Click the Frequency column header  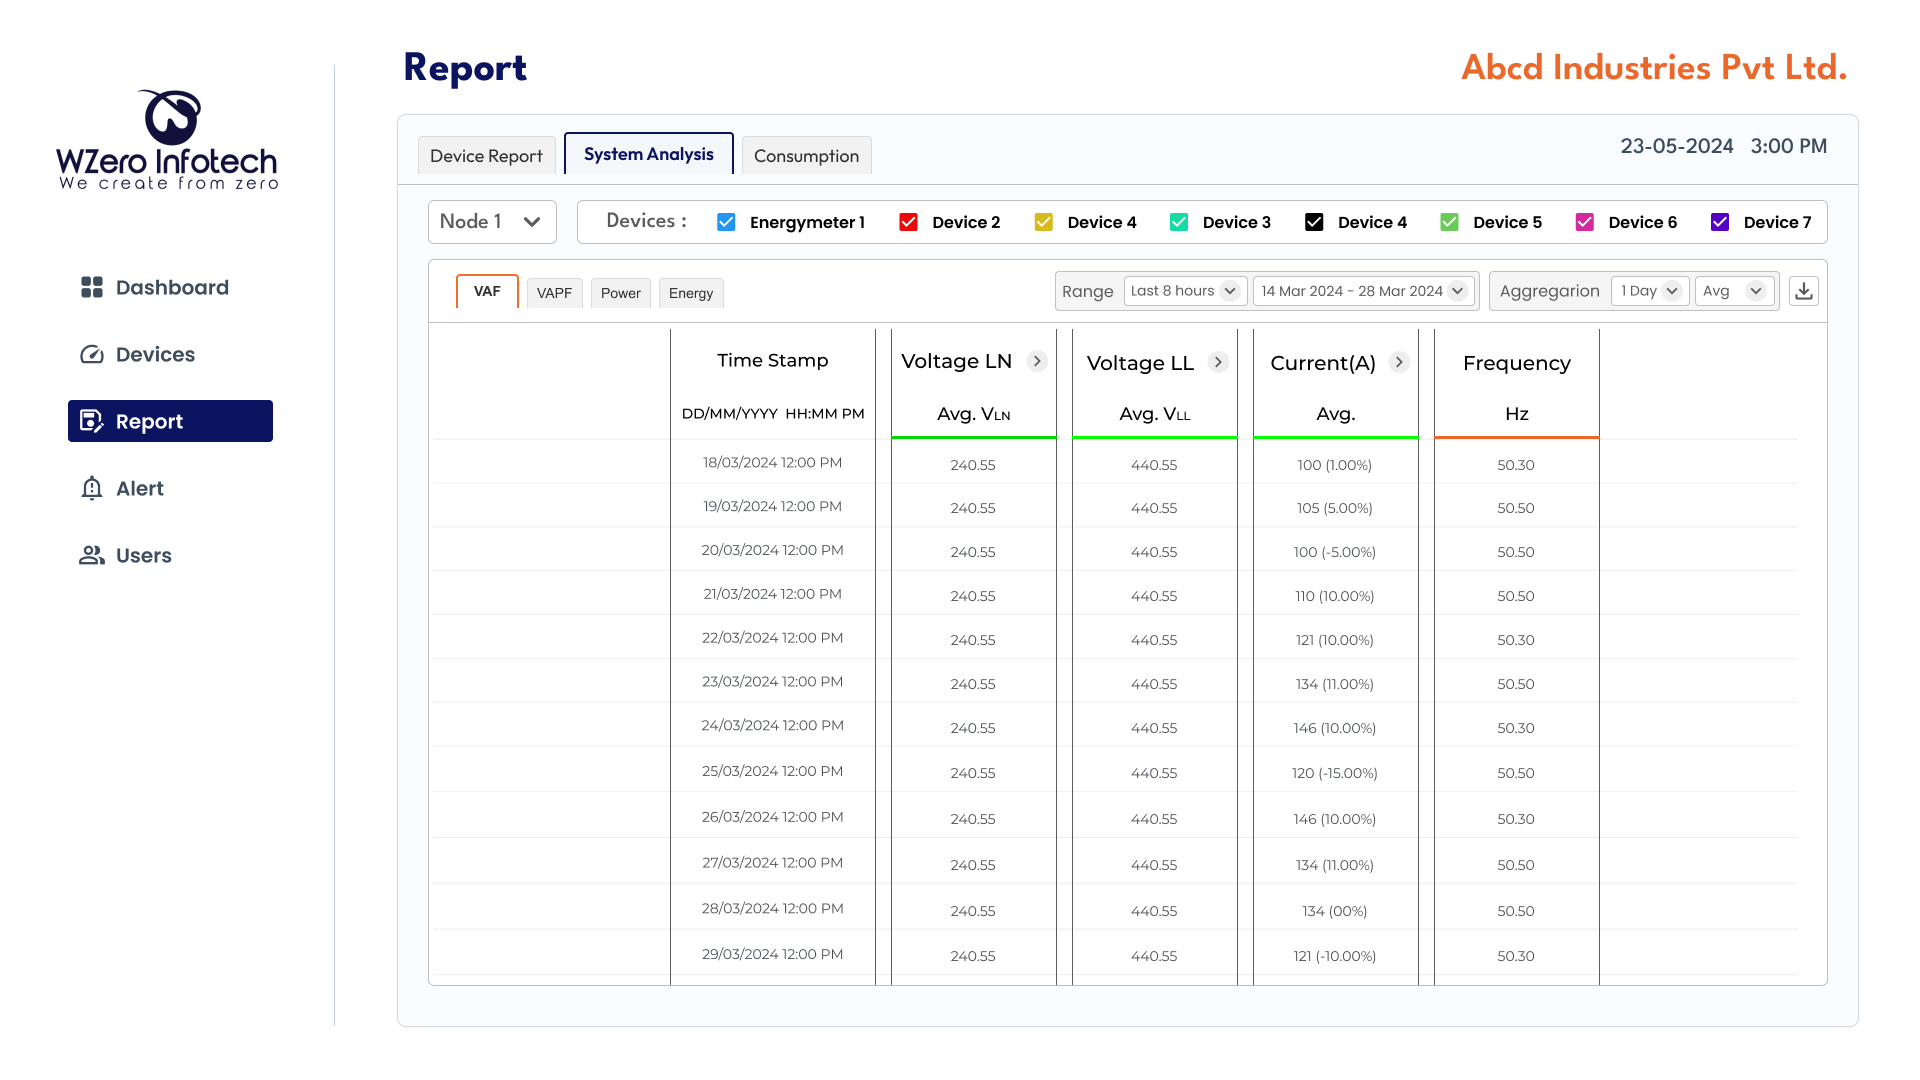[x=1516, y=363]
